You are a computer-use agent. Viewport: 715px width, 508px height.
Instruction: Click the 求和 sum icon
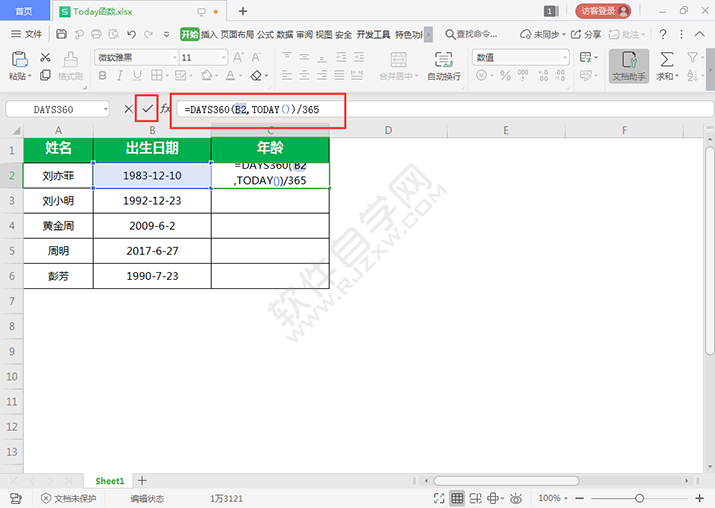668,66
